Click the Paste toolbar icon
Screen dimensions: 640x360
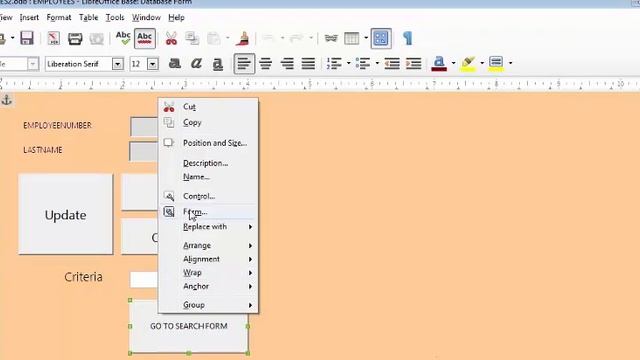[x=213, y=38]
